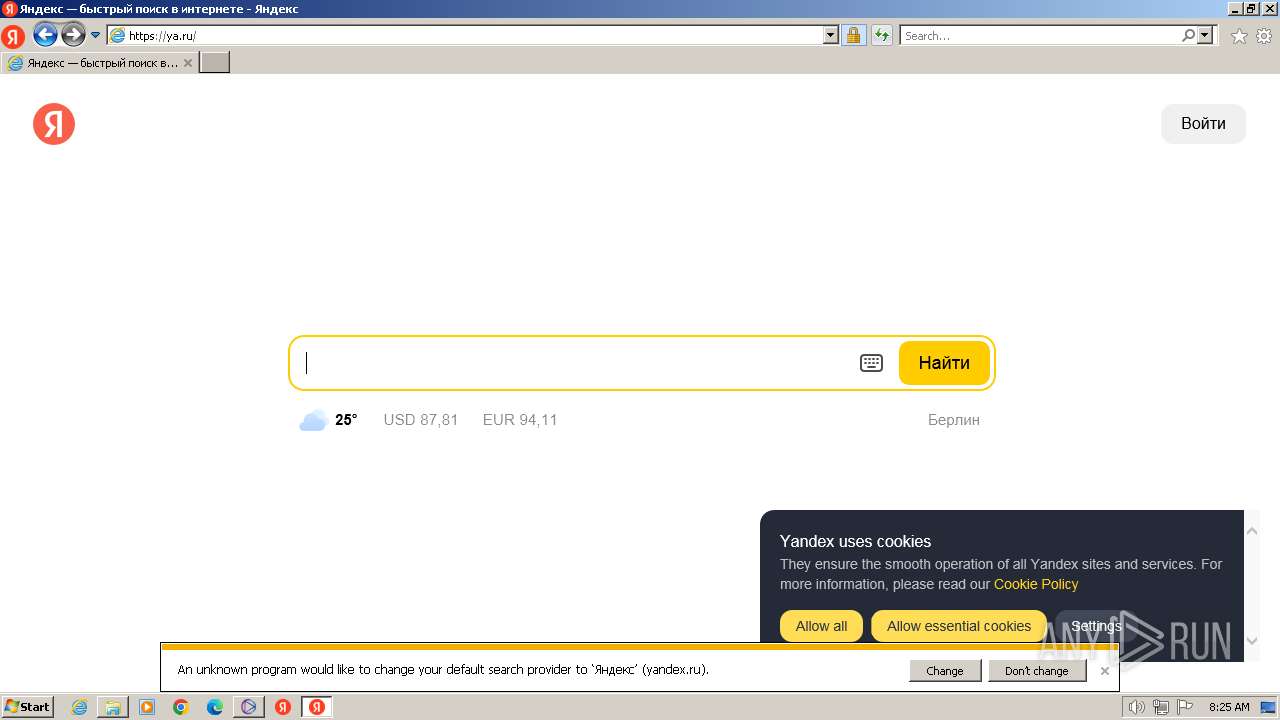Viewport: 1280px width, 720px height.
Task: Open the cookie Settings button
Action: pos(1096,626)
